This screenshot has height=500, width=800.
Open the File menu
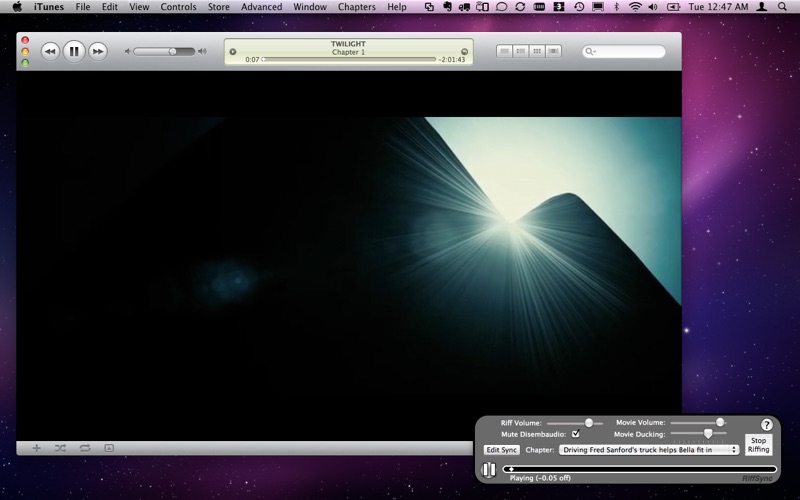coord(83,7)
